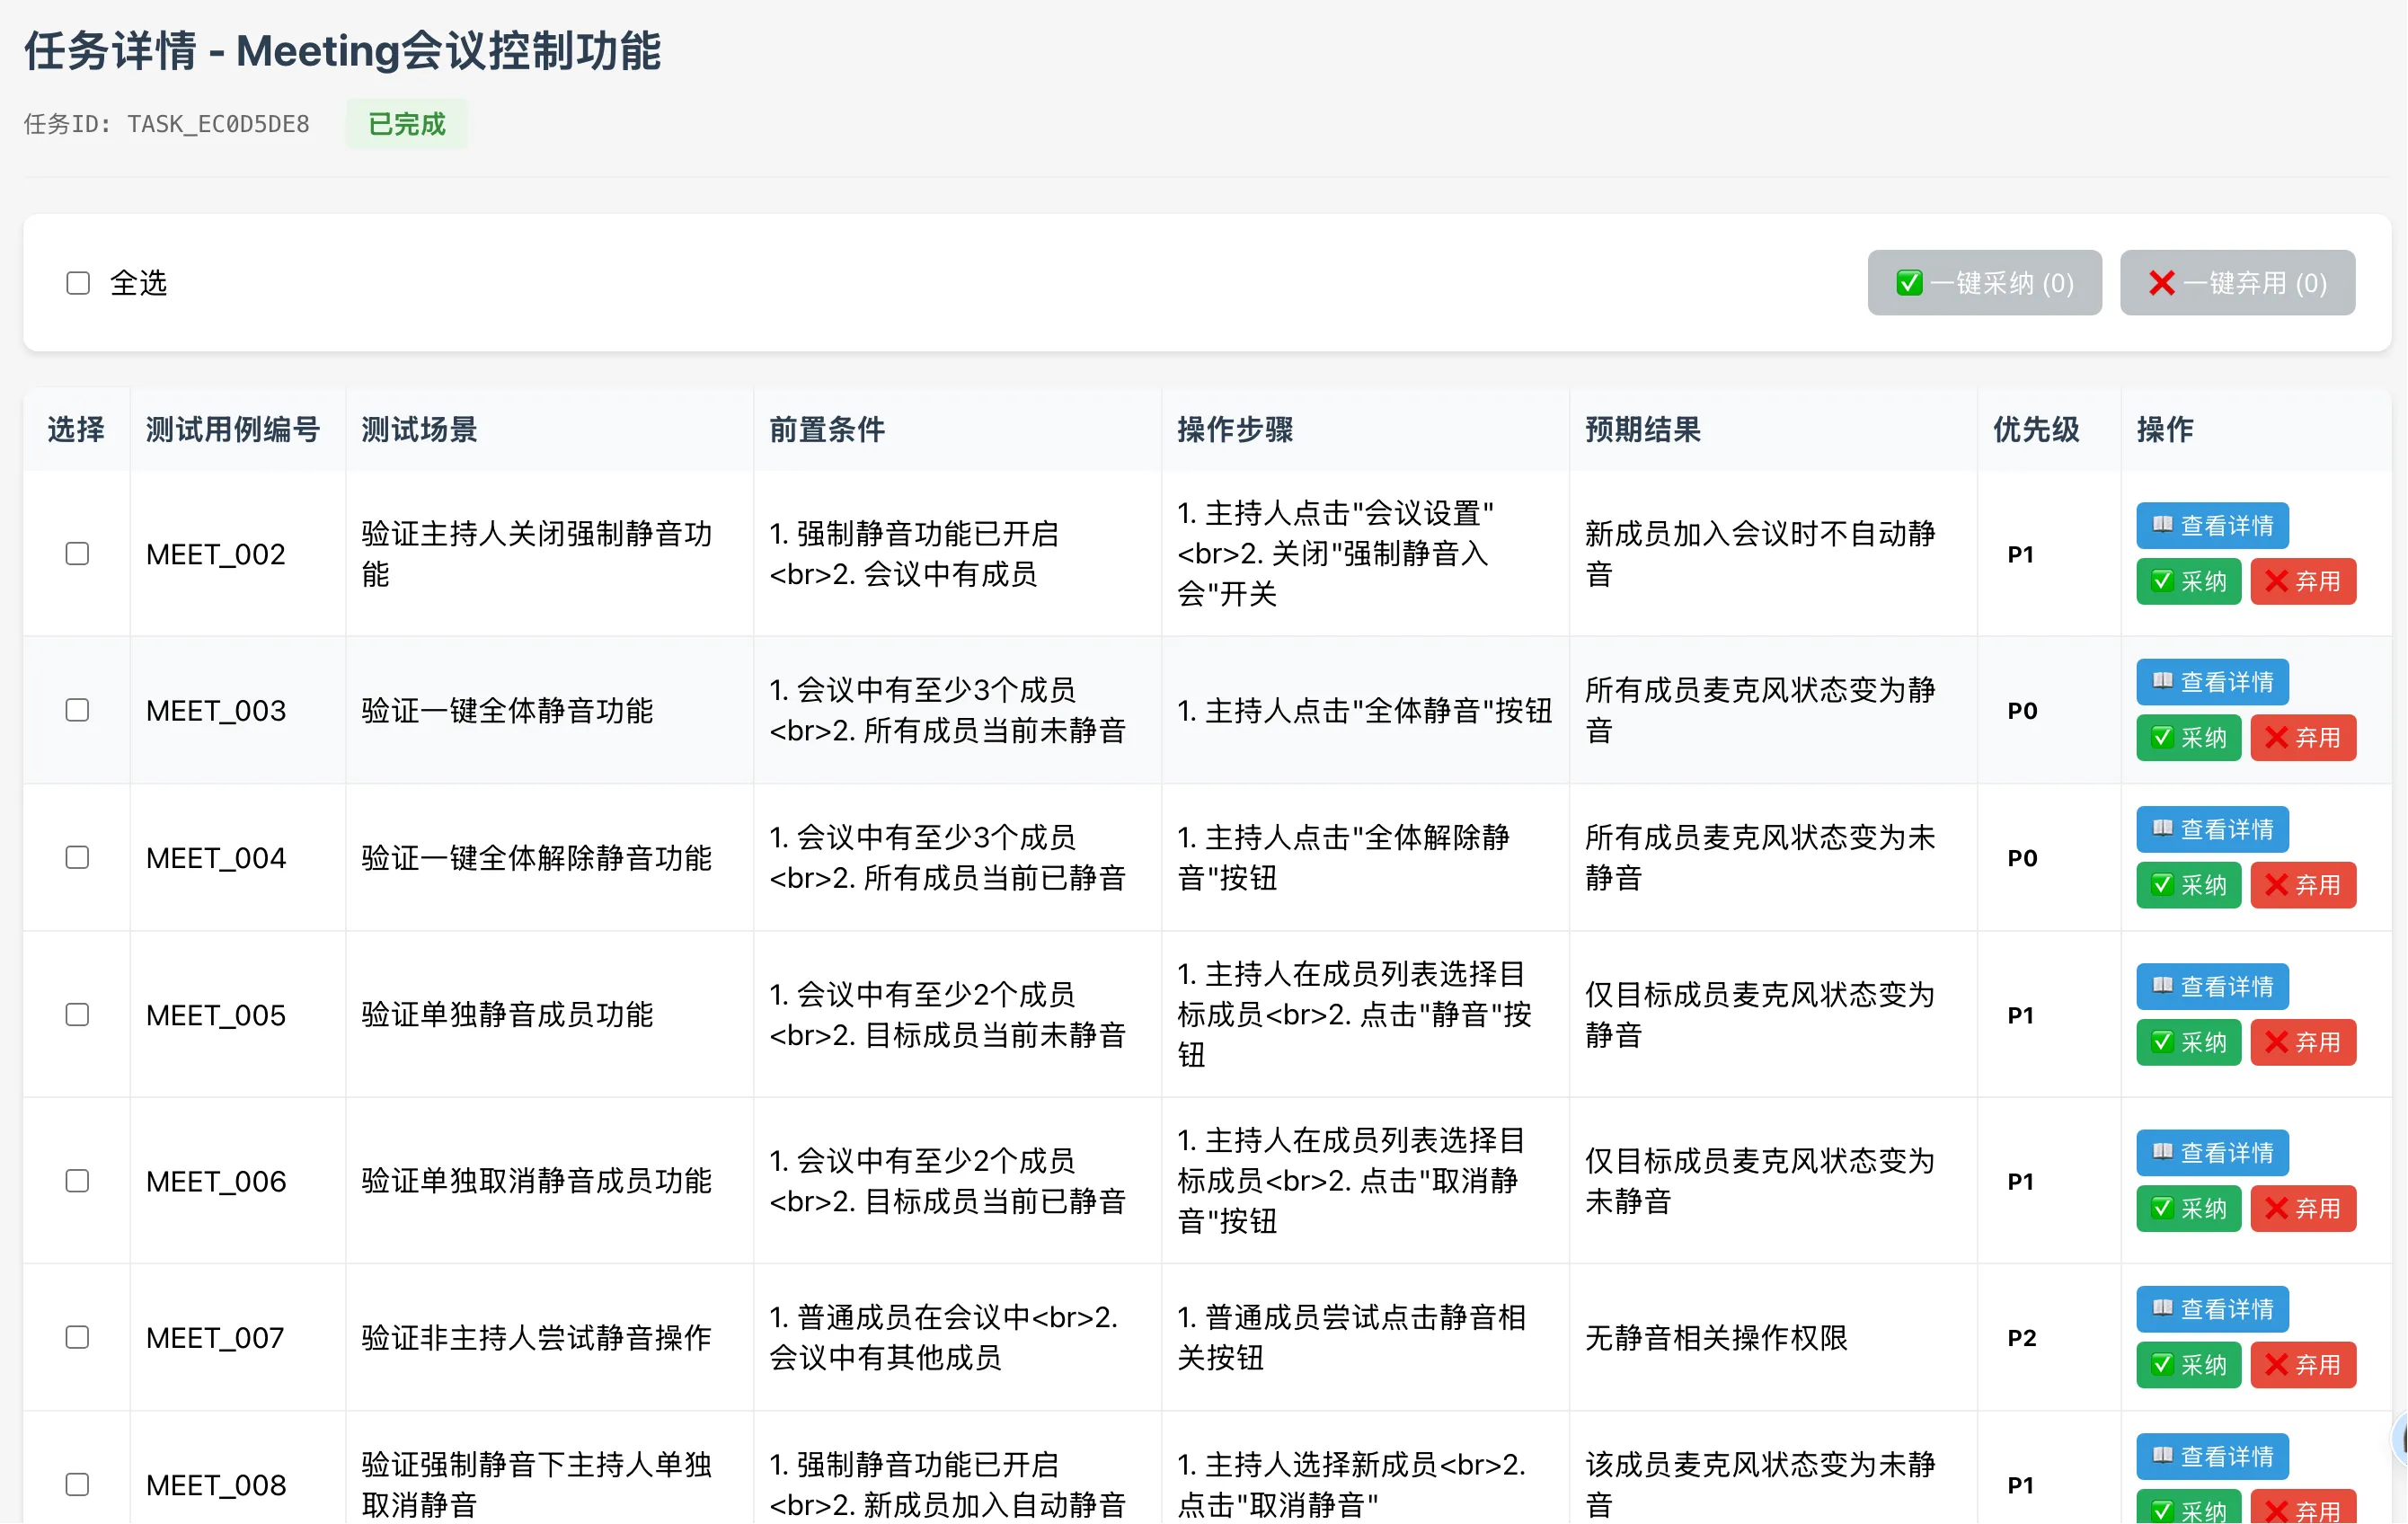Click 弃用 button for MEET_006

pyautogui.click(x=2303, y=1208)
